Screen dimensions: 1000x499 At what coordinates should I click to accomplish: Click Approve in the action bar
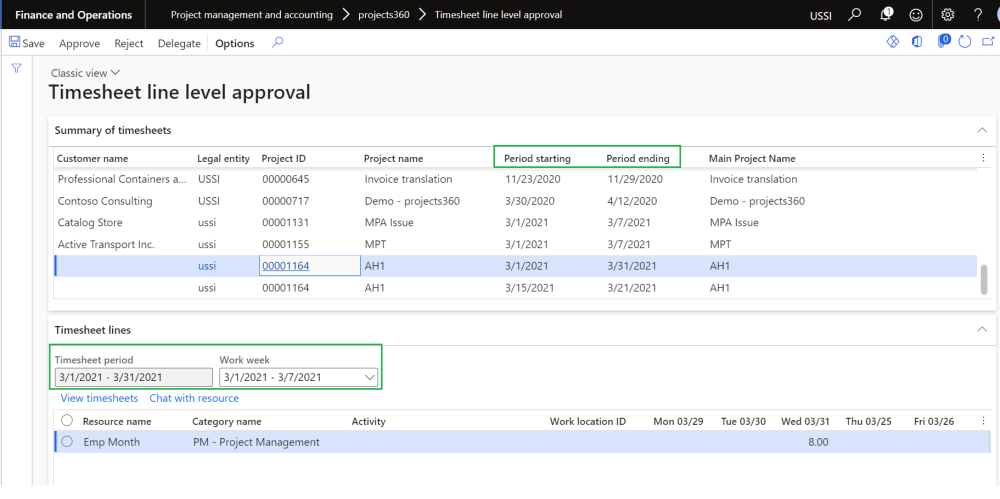click(x=79, y=43)
